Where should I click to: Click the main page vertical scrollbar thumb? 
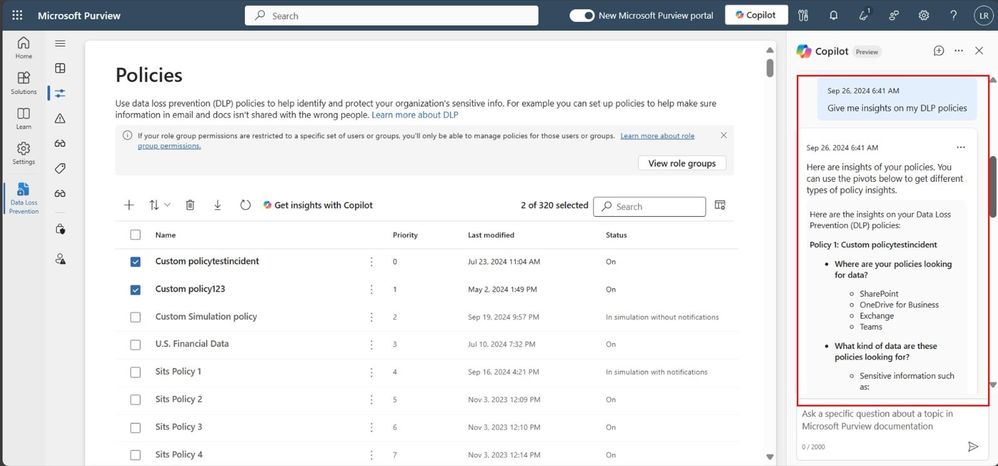tap(770, 67)
